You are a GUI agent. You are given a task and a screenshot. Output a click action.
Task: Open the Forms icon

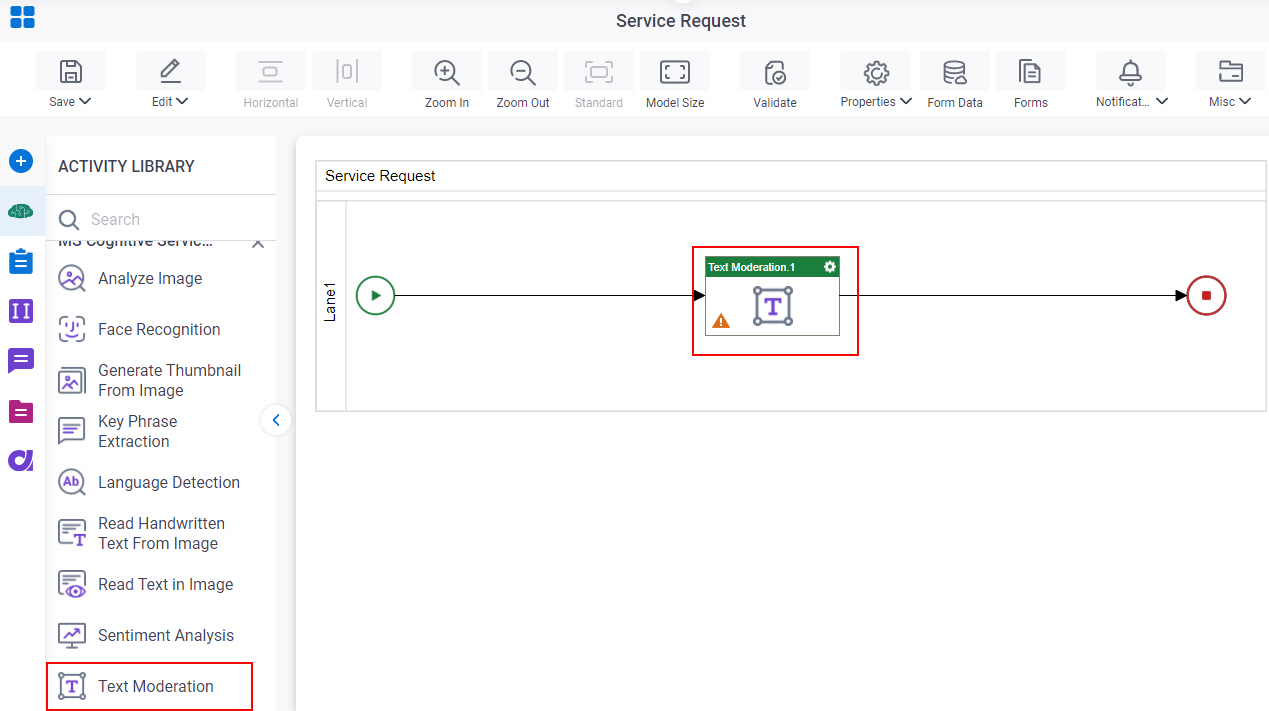point(1030,72)
